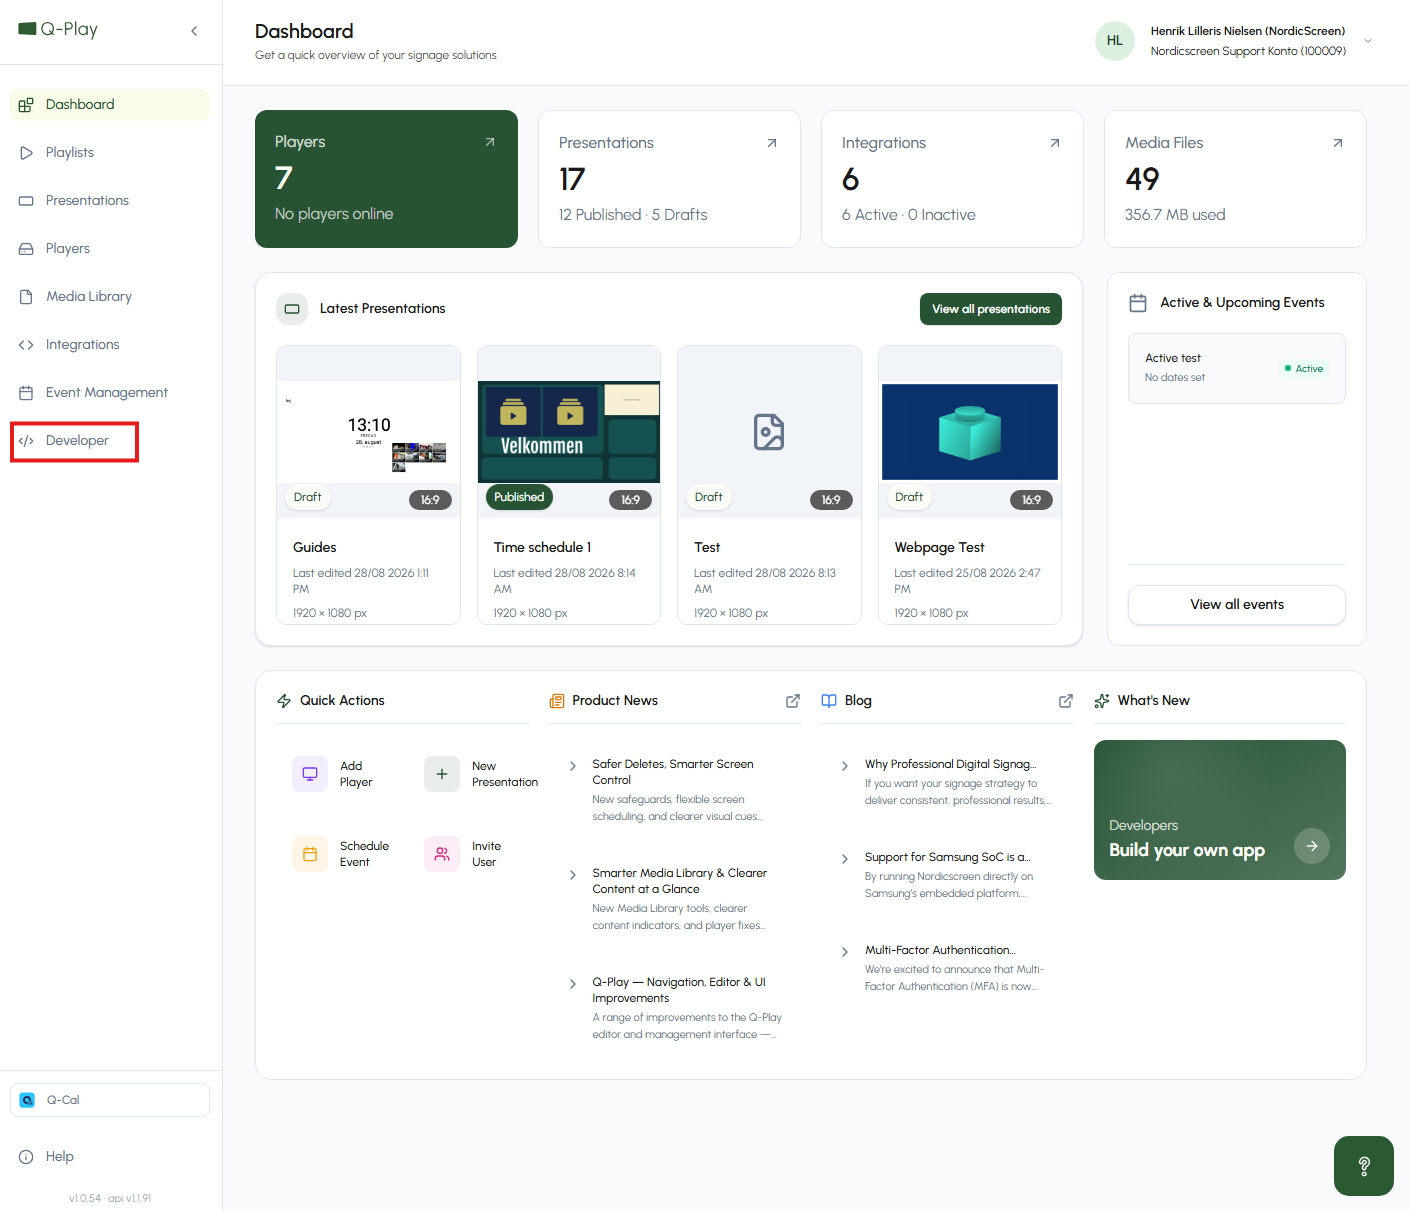Open the Webpage Test presentation thumbnail
1409x1211 pixels.
tap(970, 432)
